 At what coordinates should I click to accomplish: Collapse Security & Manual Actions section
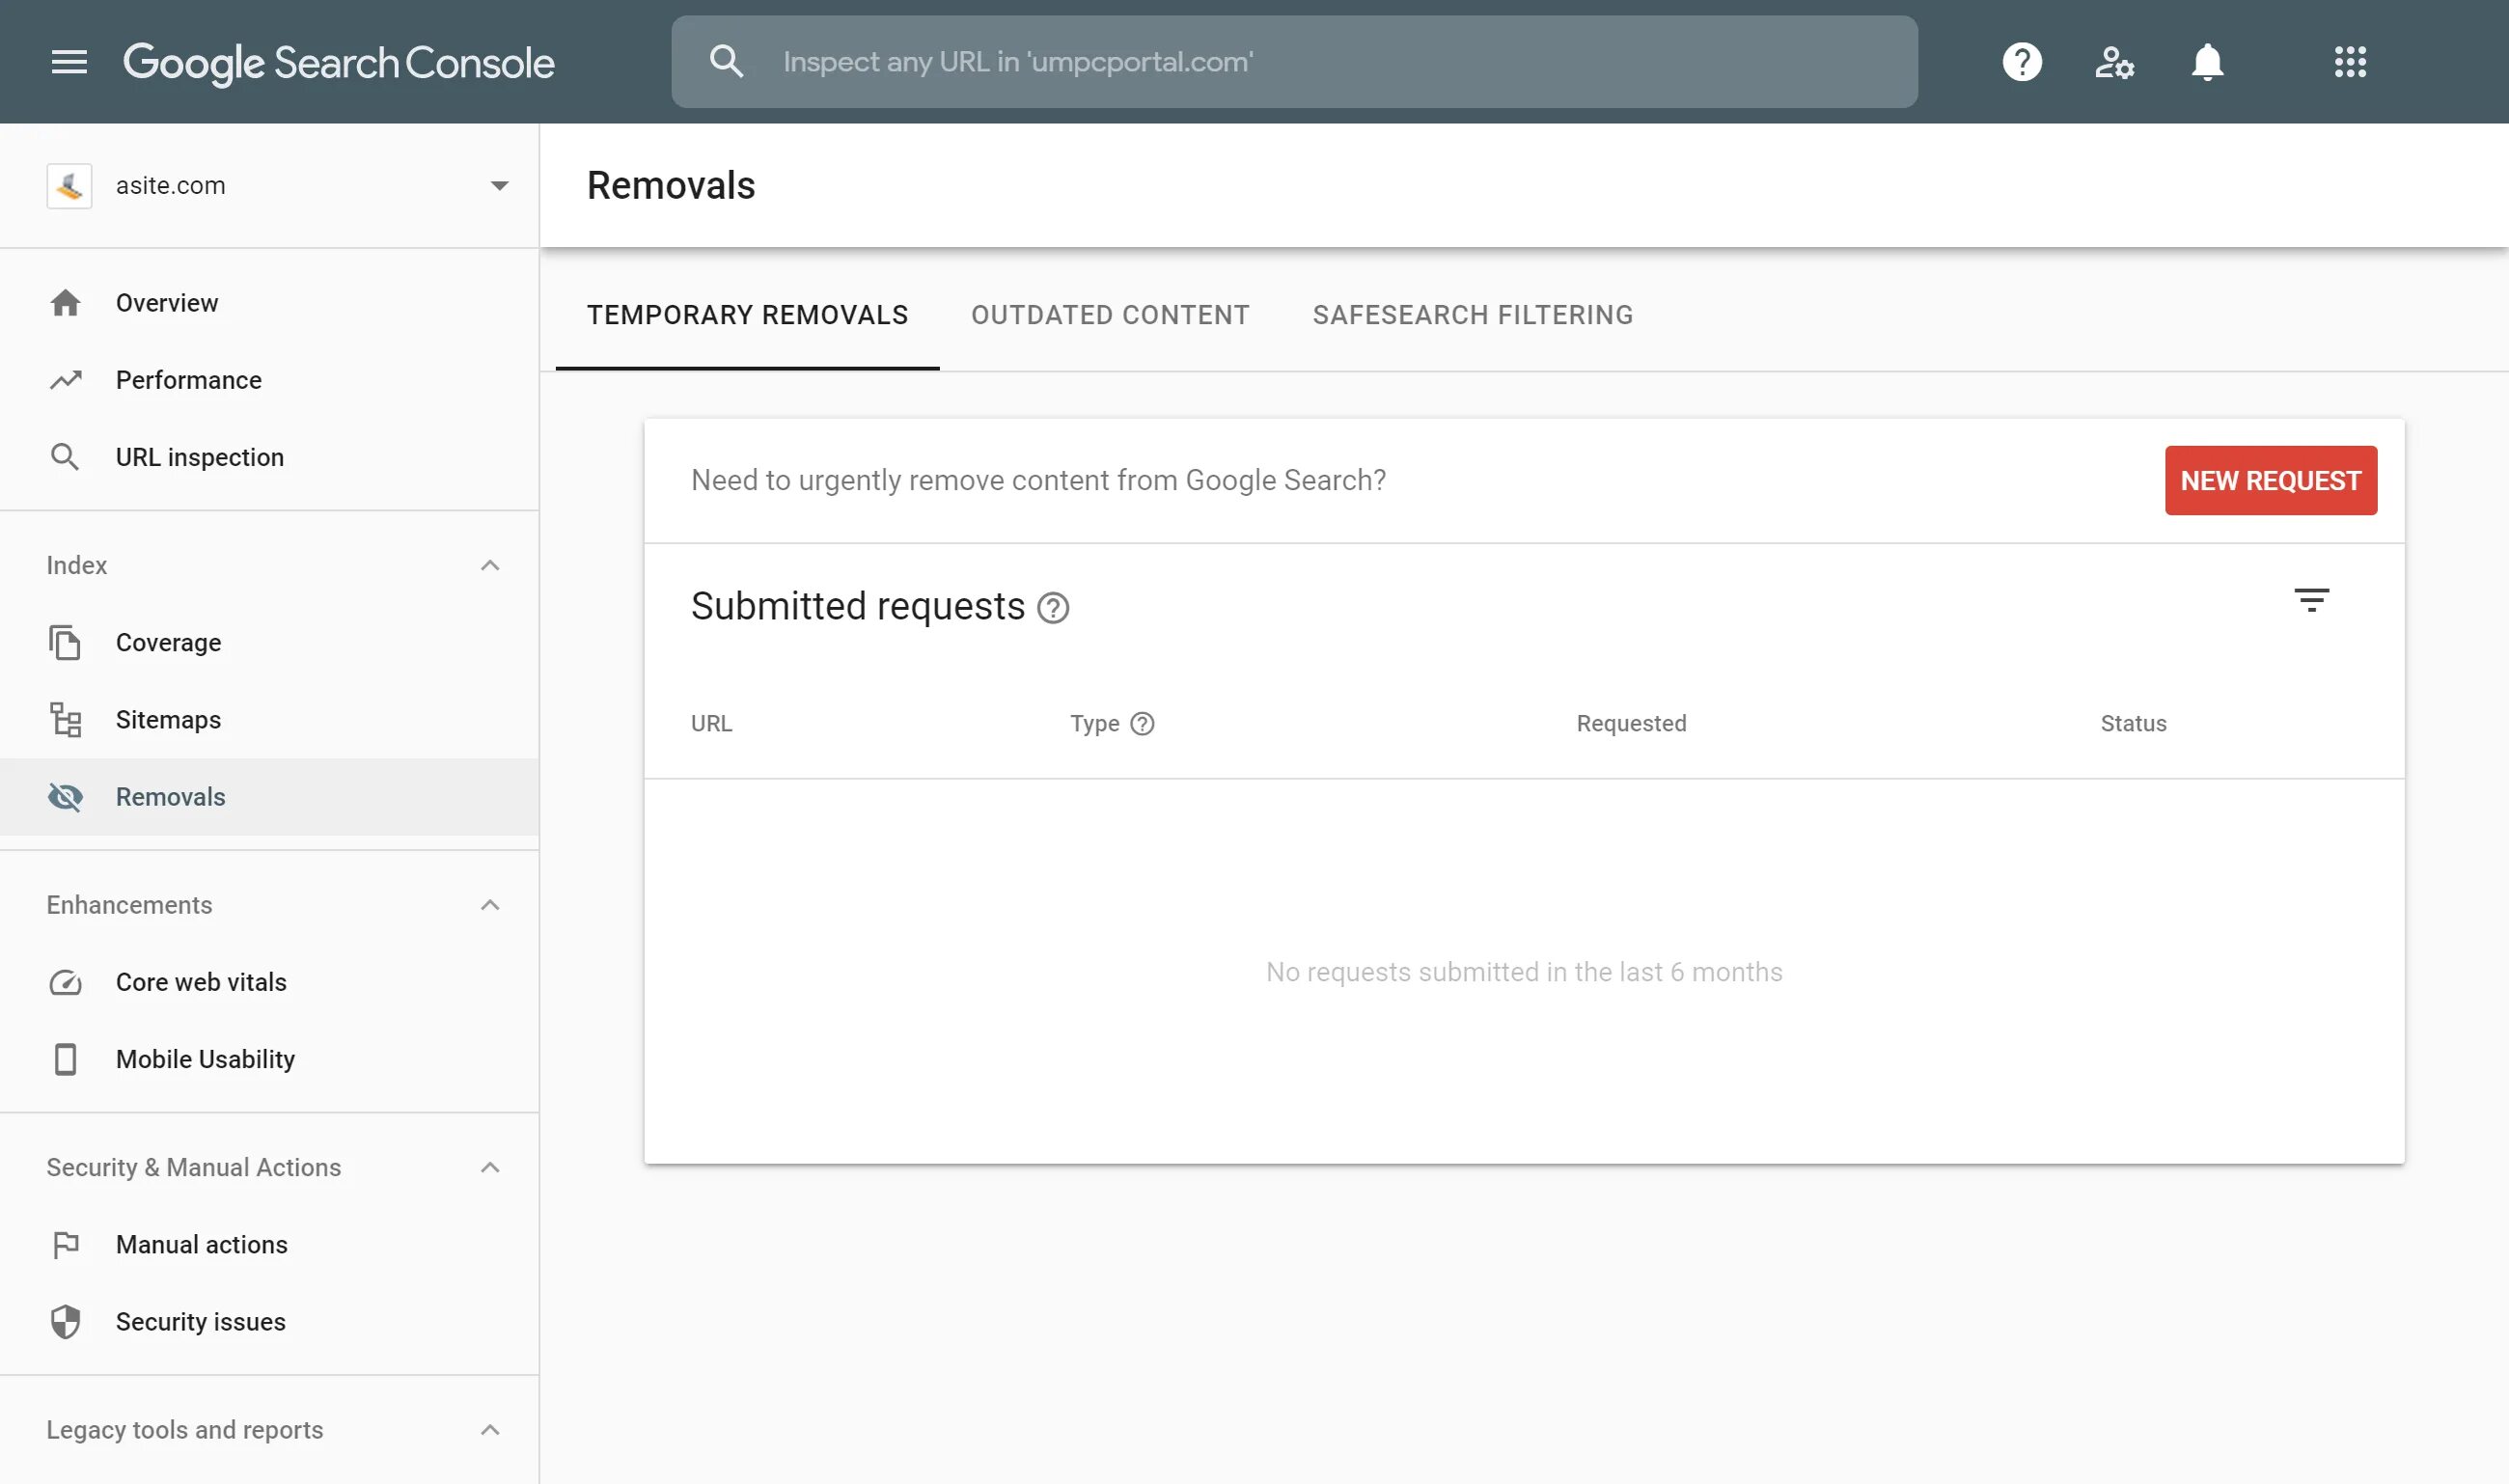[490, 1168]
